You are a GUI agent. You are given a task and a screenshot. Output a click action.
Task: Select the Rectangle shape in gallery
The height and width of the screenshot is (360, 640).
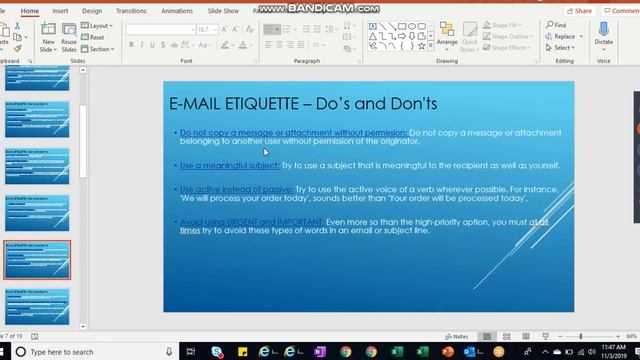pyautogui.click(x=402, y=27)
